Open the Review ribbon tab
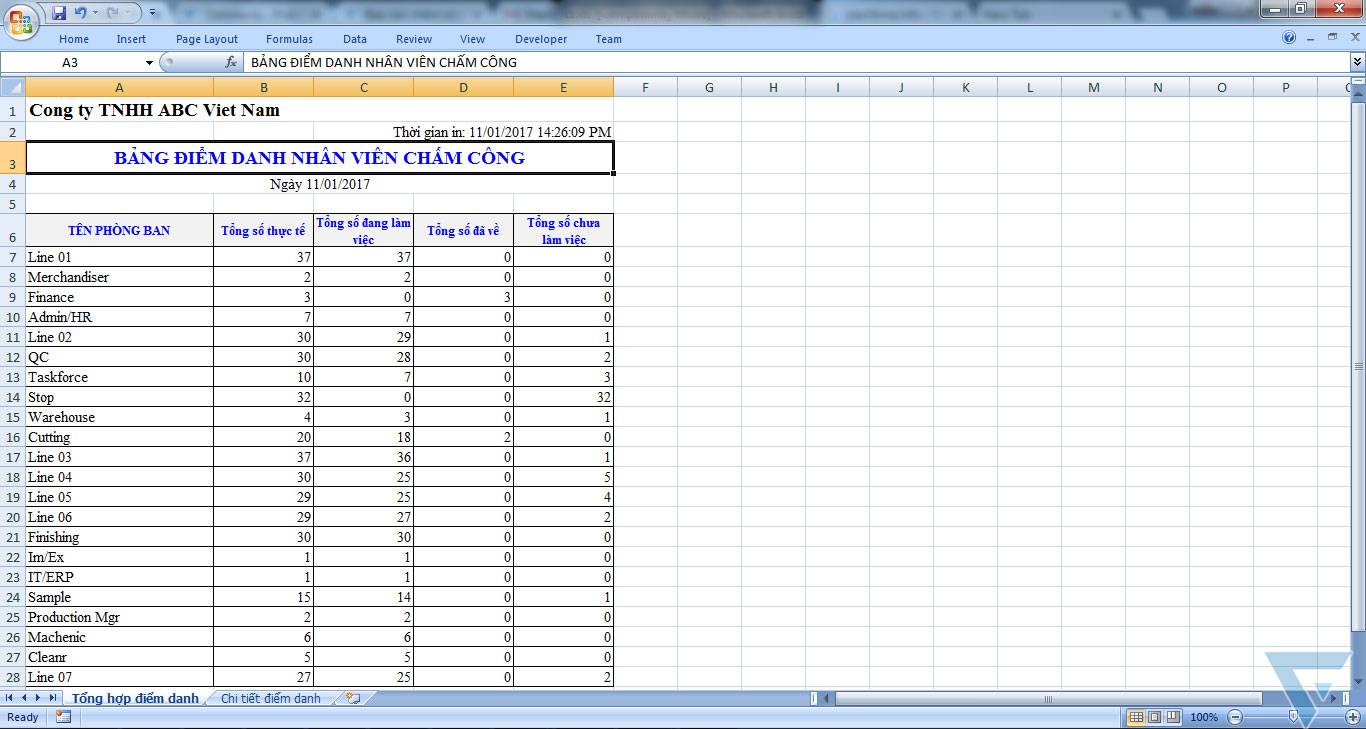 [x=414, y=39]
